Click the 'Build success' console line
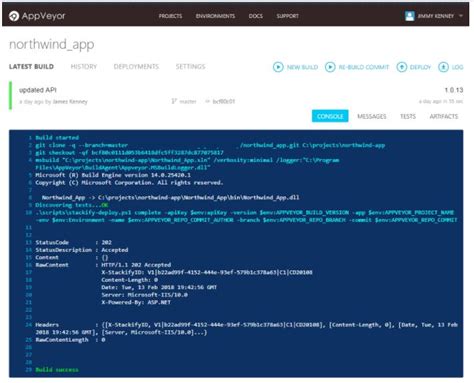 57,370
